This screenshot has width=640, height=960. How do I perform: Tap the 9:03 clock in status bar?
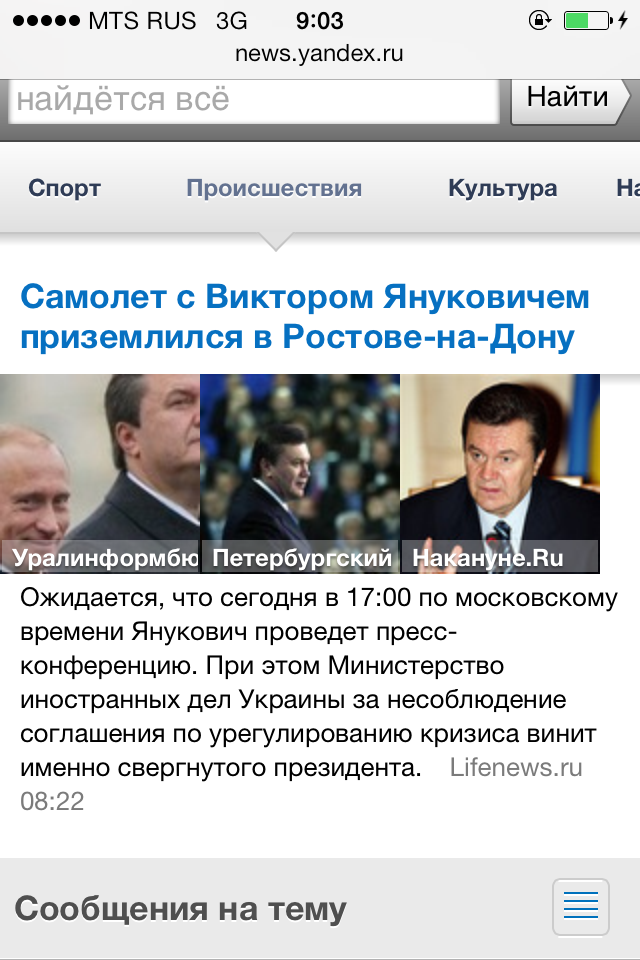tap(319, 21)
